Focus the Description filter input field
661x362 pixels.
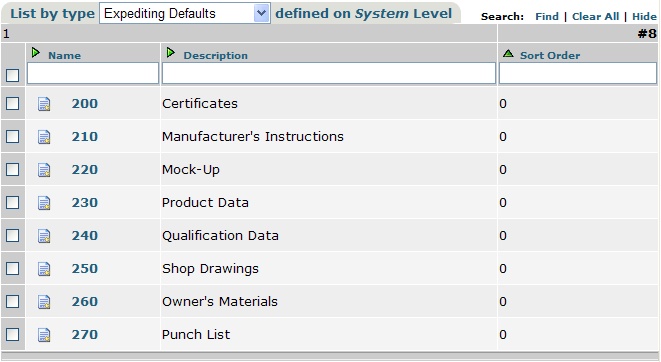329,73
